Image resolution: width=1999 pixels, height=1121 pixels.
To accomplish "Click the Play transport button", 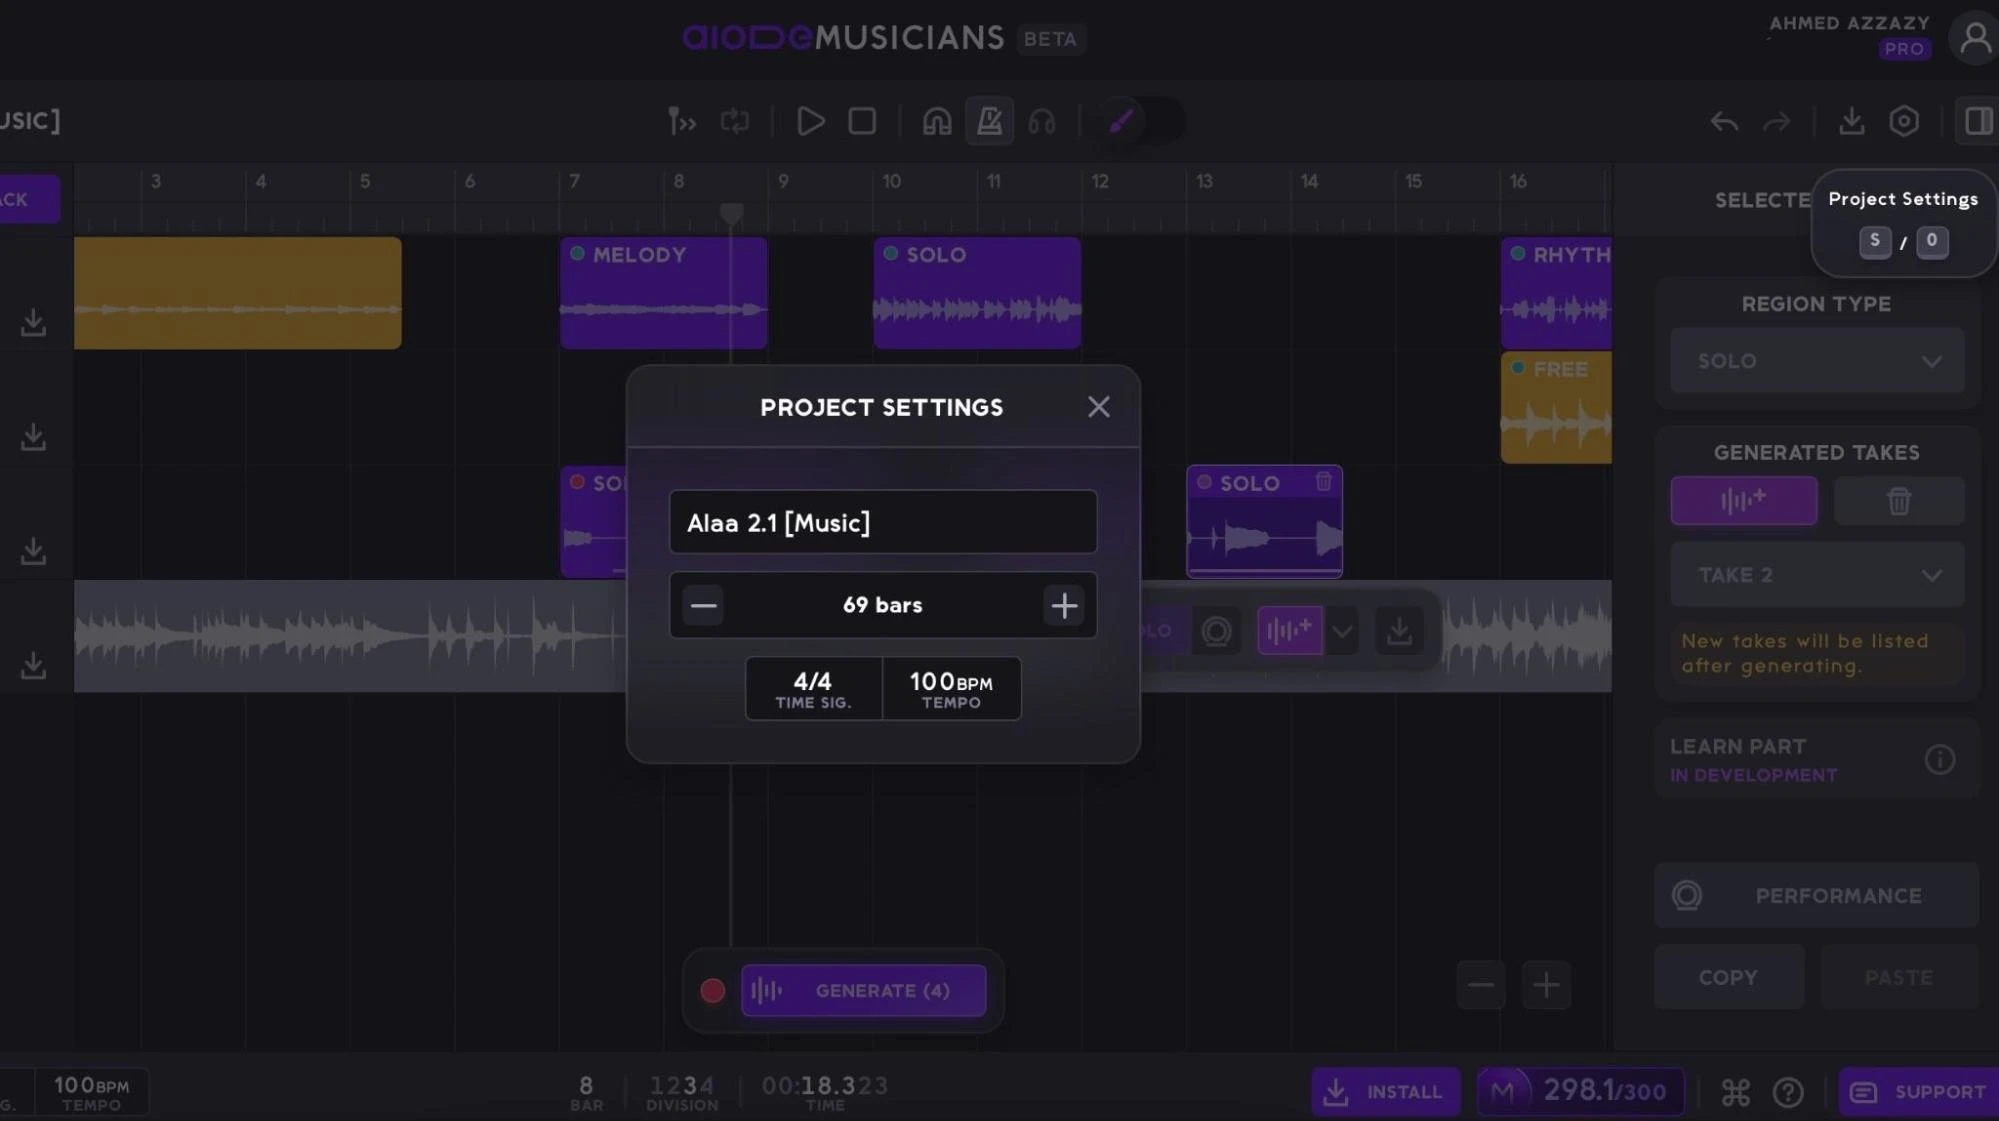I will tap(810, 121).
